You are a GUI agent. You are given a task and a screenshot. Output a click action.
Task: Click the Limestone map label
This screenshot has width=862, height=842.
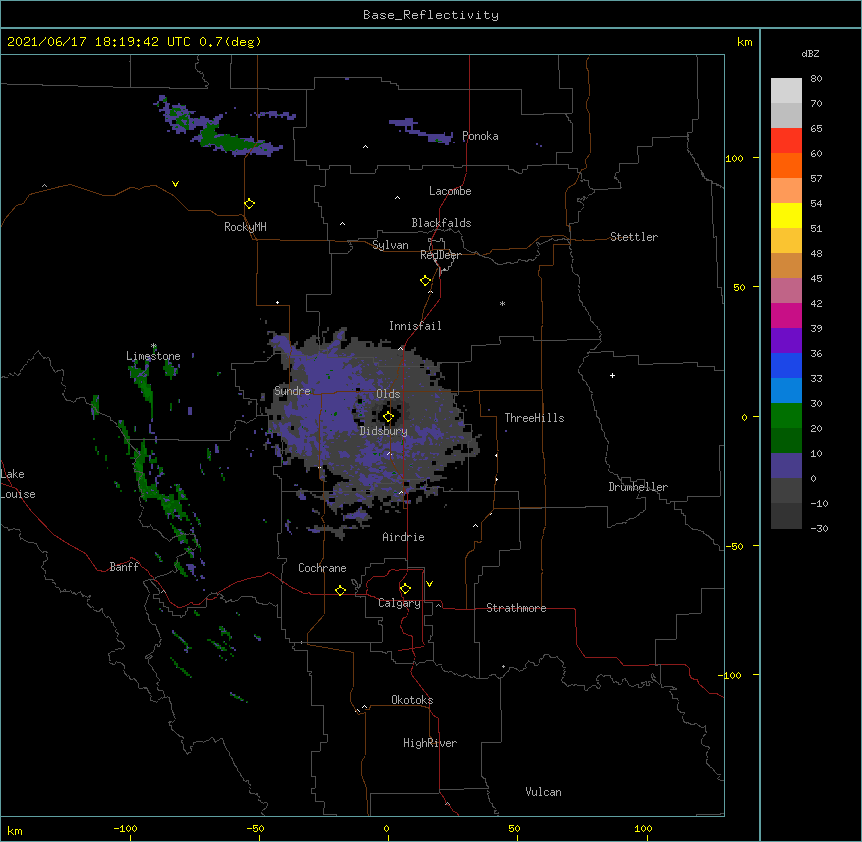click(153, 356)
